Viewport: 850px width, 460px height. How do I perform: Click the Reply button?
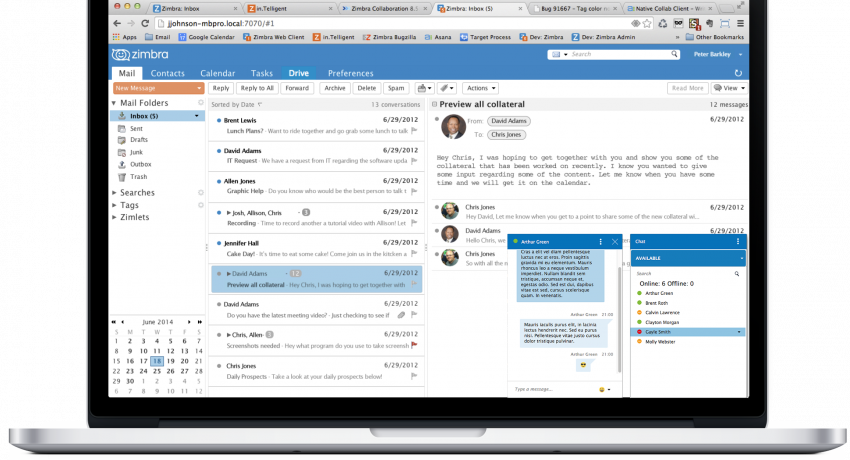[x=221, y=88]
